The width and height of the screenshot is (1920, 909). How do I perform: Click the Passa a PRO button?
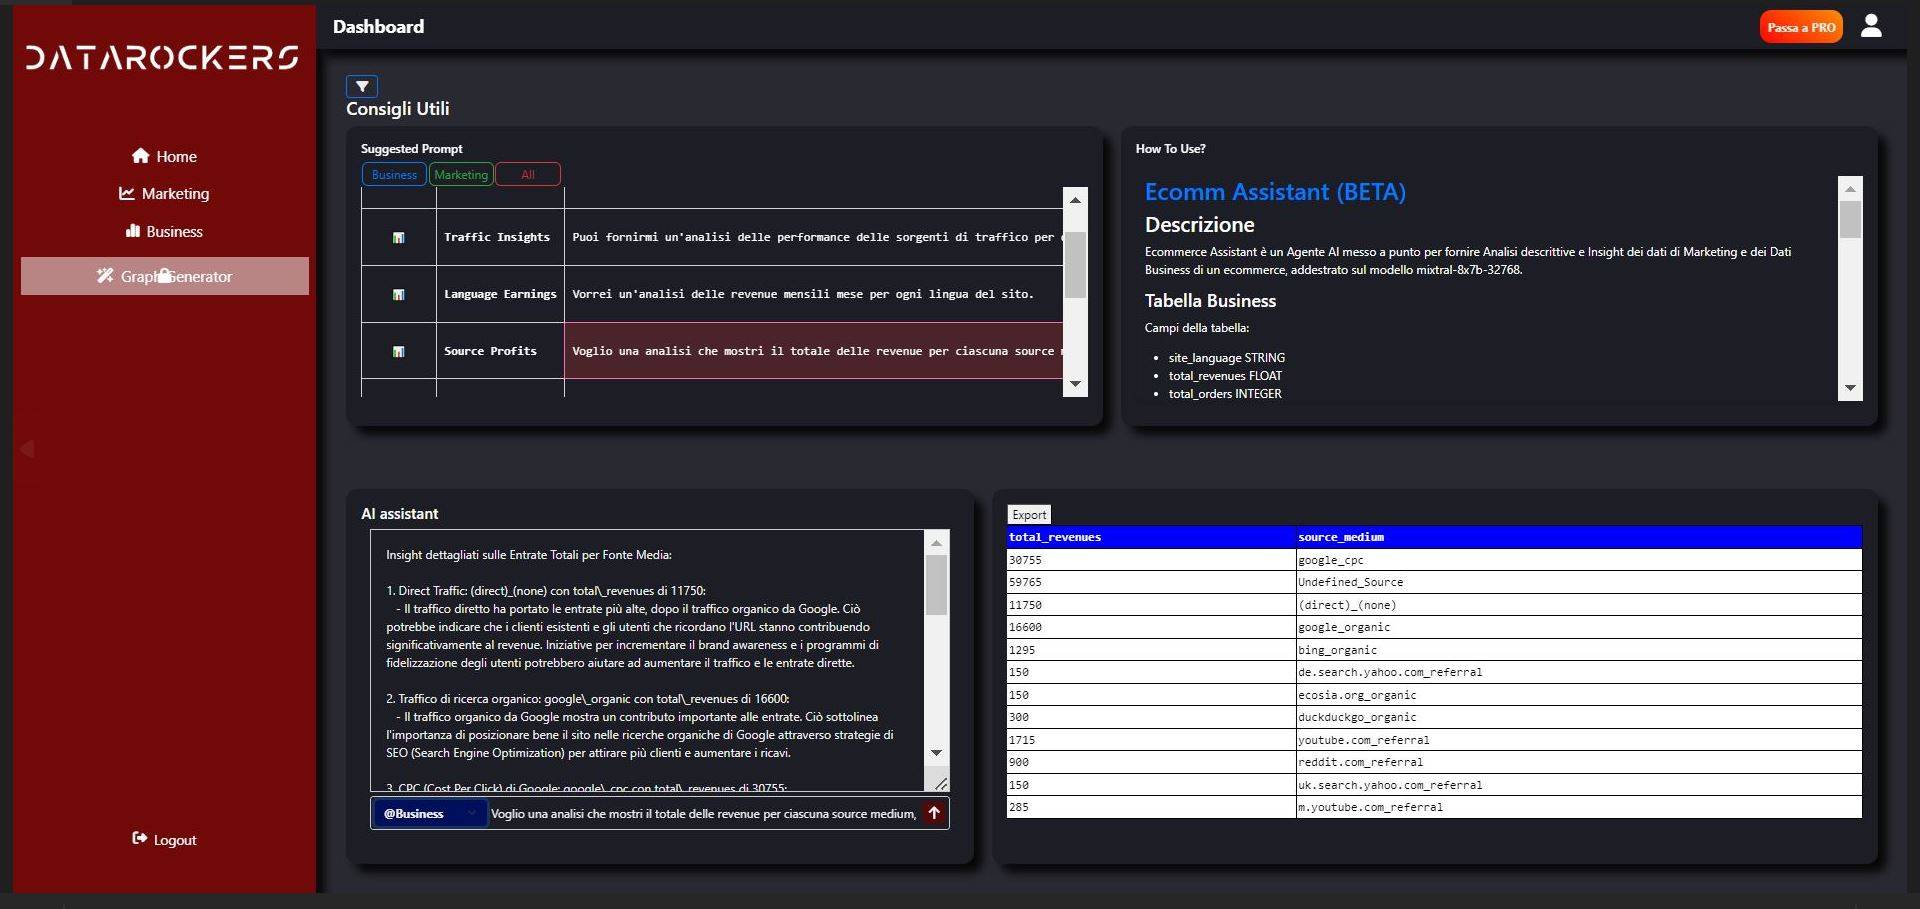pos(1801,27)
